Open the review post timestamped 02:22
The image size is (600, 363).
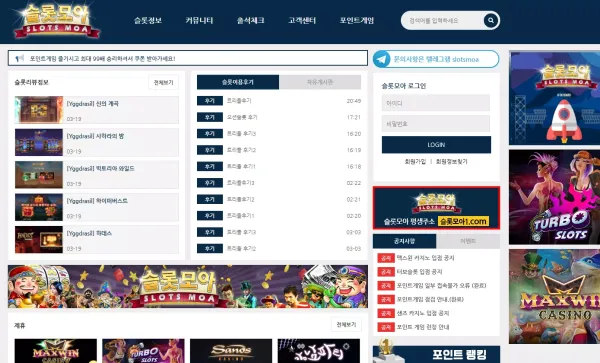pyautogui.click(x=279, y=183)
